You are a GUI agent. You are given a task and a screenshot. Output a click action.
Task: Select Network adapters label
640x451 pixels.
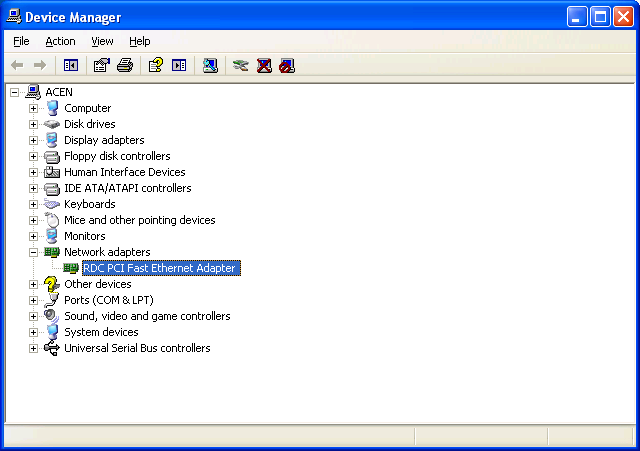107,252
